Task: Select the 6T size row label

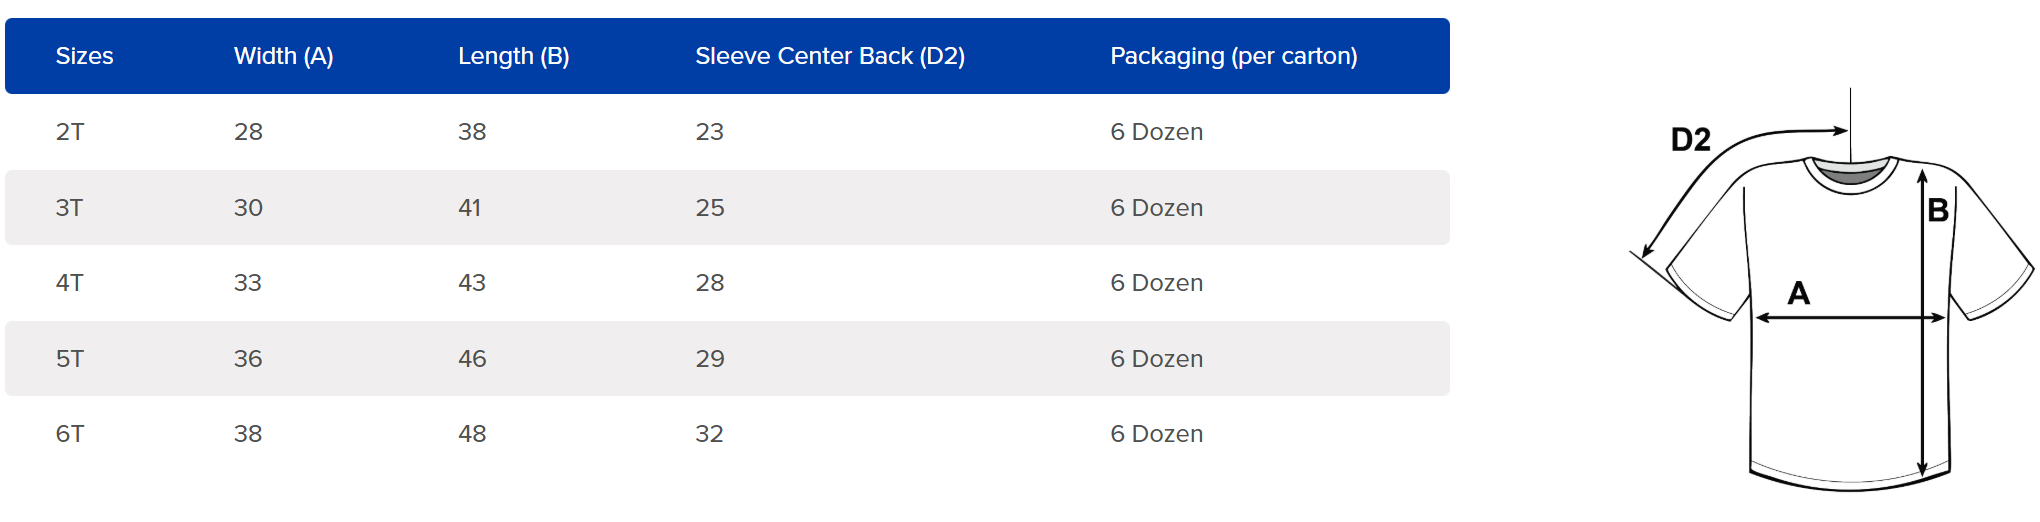Action: point(69,434)
